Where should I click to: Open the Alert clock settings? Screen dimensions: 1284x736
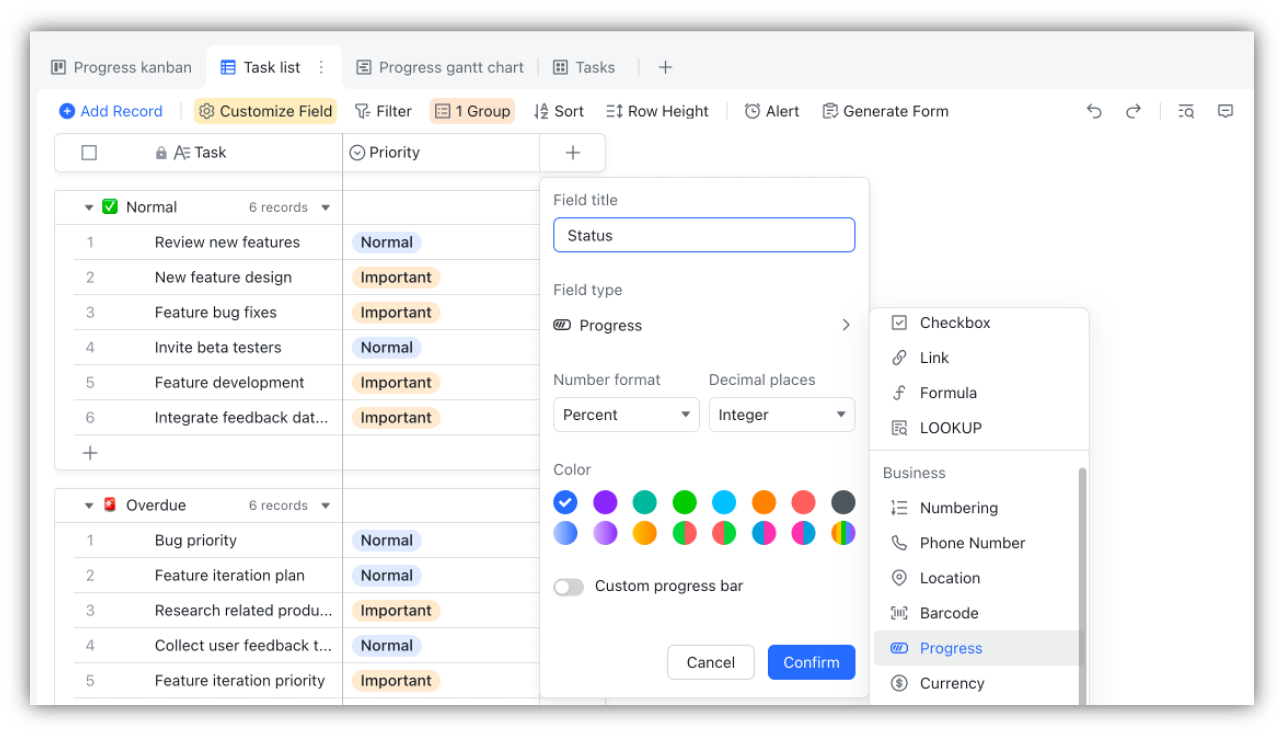(x=771, y=111)
